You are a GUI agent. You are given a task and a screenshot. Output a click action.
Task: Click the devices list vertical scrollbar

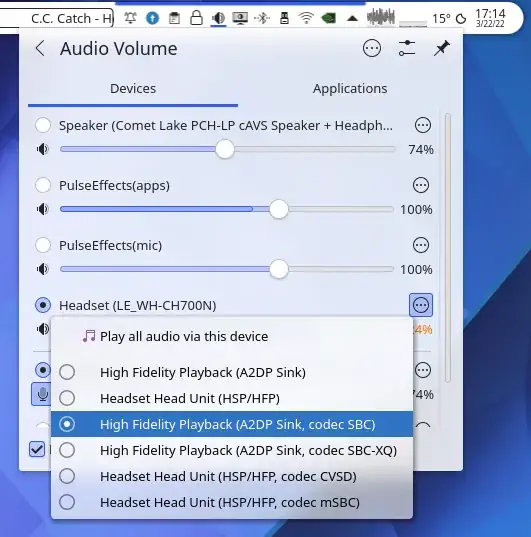(448, 248)
